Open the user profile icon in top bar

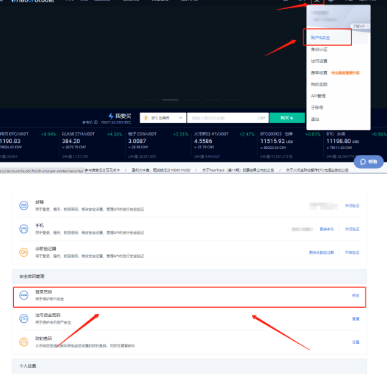(x=317, y=1)
